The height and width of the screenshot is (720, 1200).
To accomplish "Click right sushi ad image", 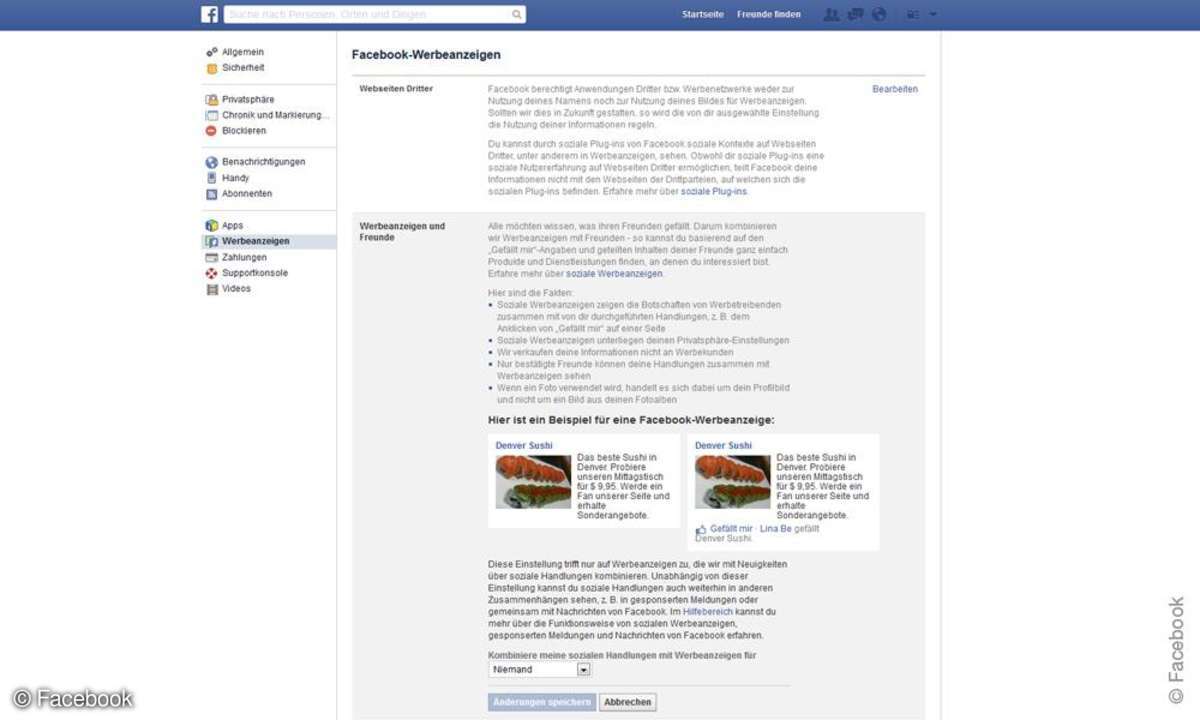I will (x=732, y=482).
